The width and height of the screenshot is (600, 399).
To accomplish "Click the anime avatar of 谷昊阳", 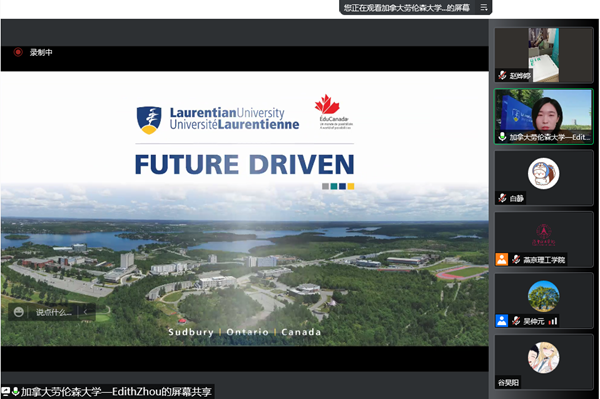I will coord(543,357).
